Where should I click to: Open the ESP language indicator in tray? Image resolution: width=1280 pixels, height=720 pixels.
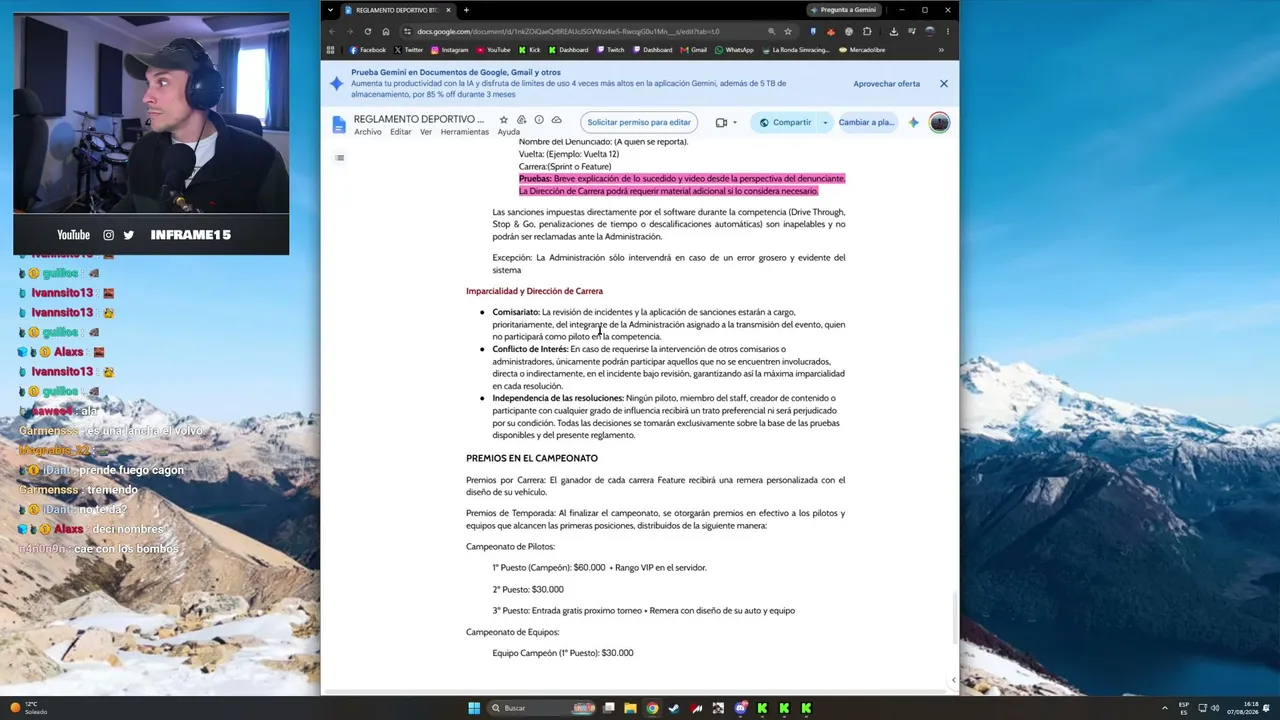1184,708
